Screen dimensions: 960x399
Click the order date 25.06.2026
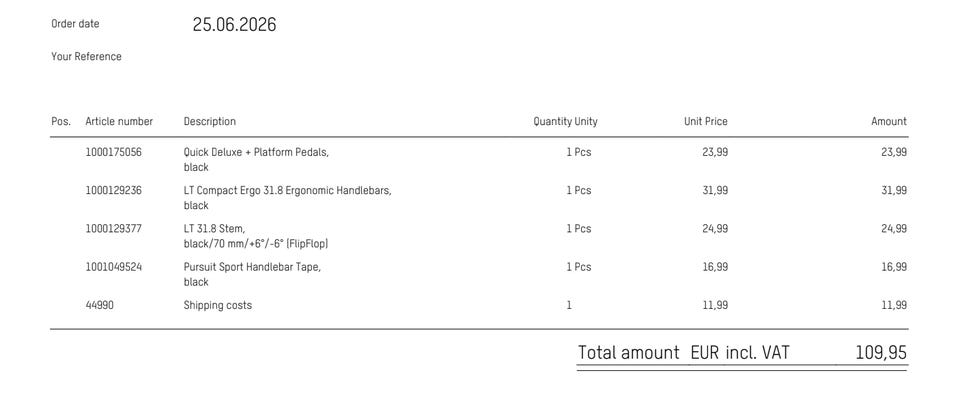(234, 24)
